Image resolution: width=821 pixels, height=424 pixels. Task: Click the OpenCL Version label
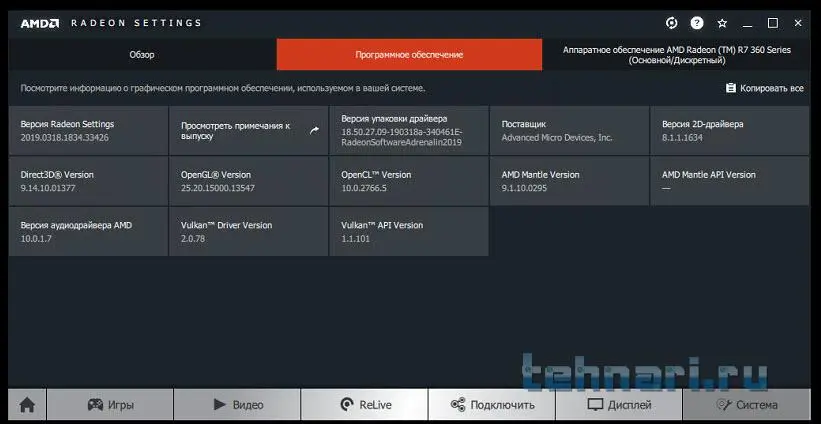tap(376, 174)
